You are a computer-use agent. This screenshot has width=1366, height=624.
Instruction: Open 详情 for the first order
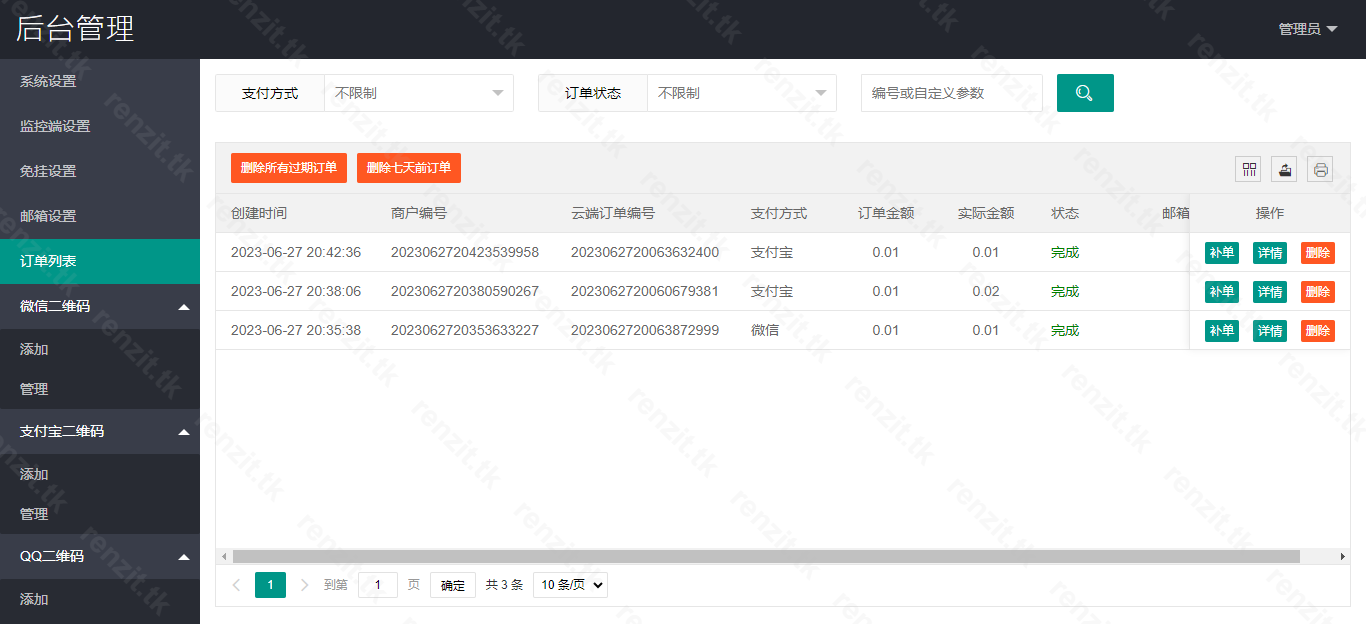point(1269,252)
